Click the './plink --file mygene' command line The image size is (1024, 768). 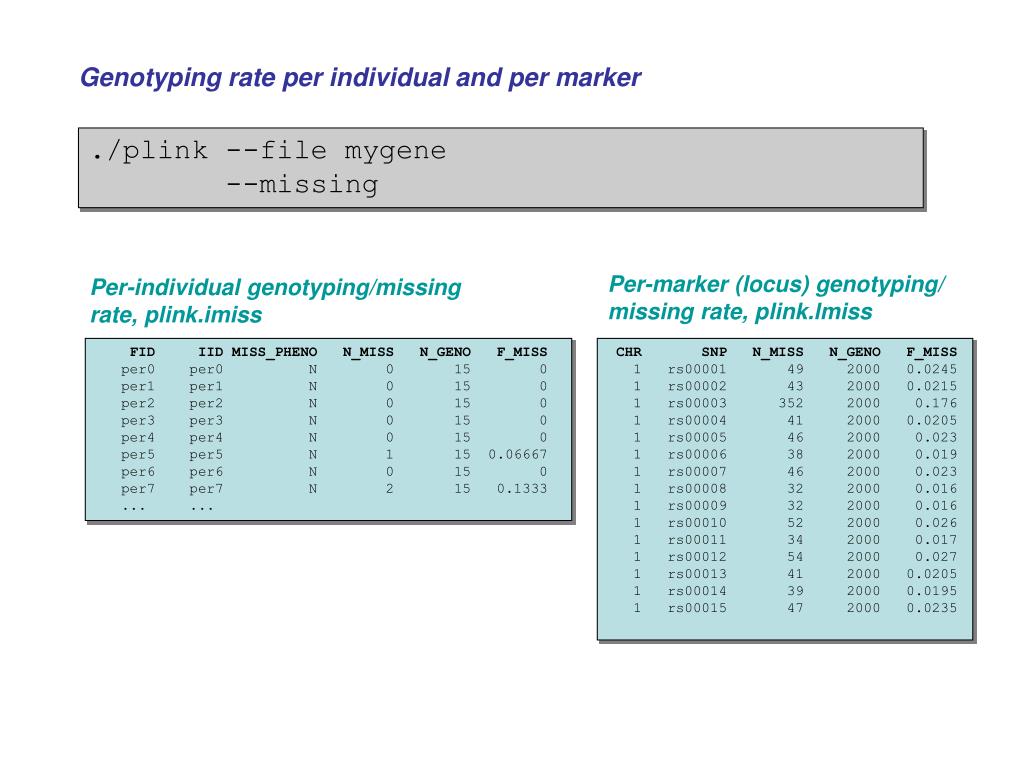[x=269, y=151]
